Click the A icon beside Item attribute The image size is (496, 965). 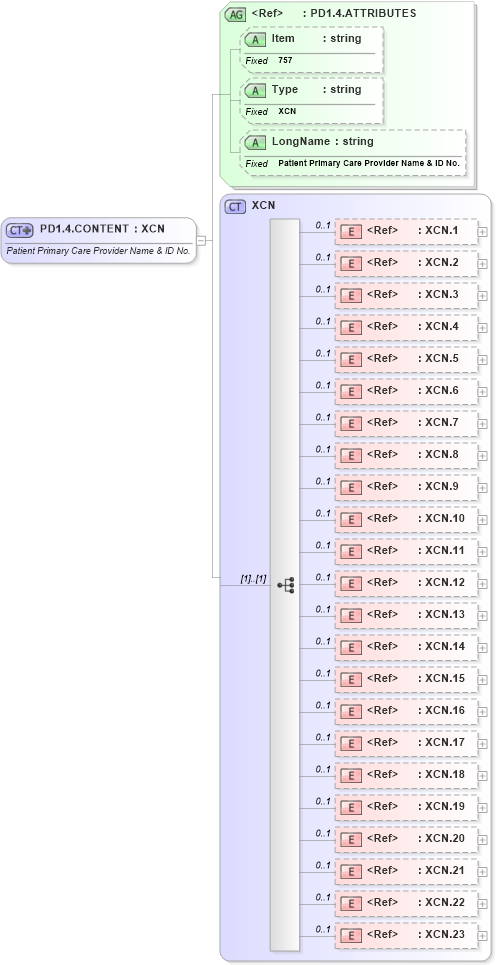(x=255, y=41)
